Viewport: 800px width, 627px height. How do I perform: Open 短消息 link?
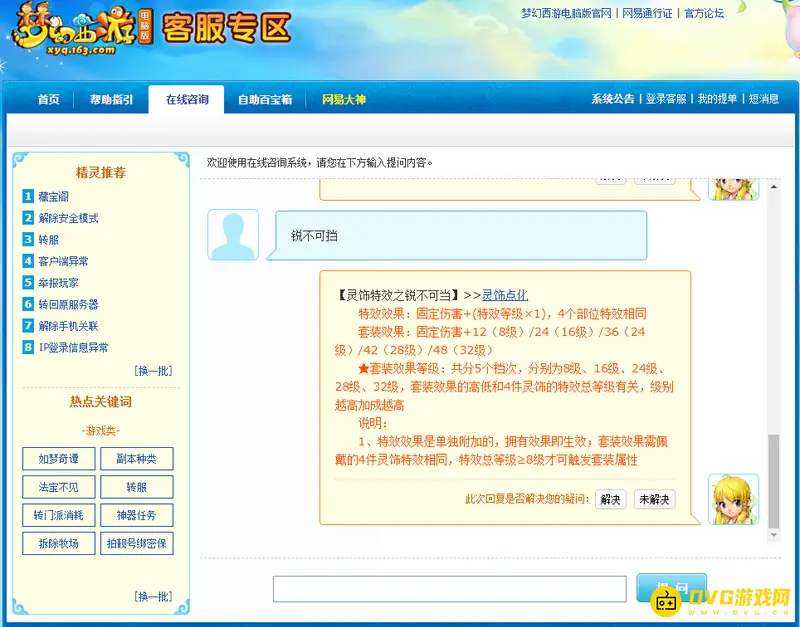[x=764, y=99]
